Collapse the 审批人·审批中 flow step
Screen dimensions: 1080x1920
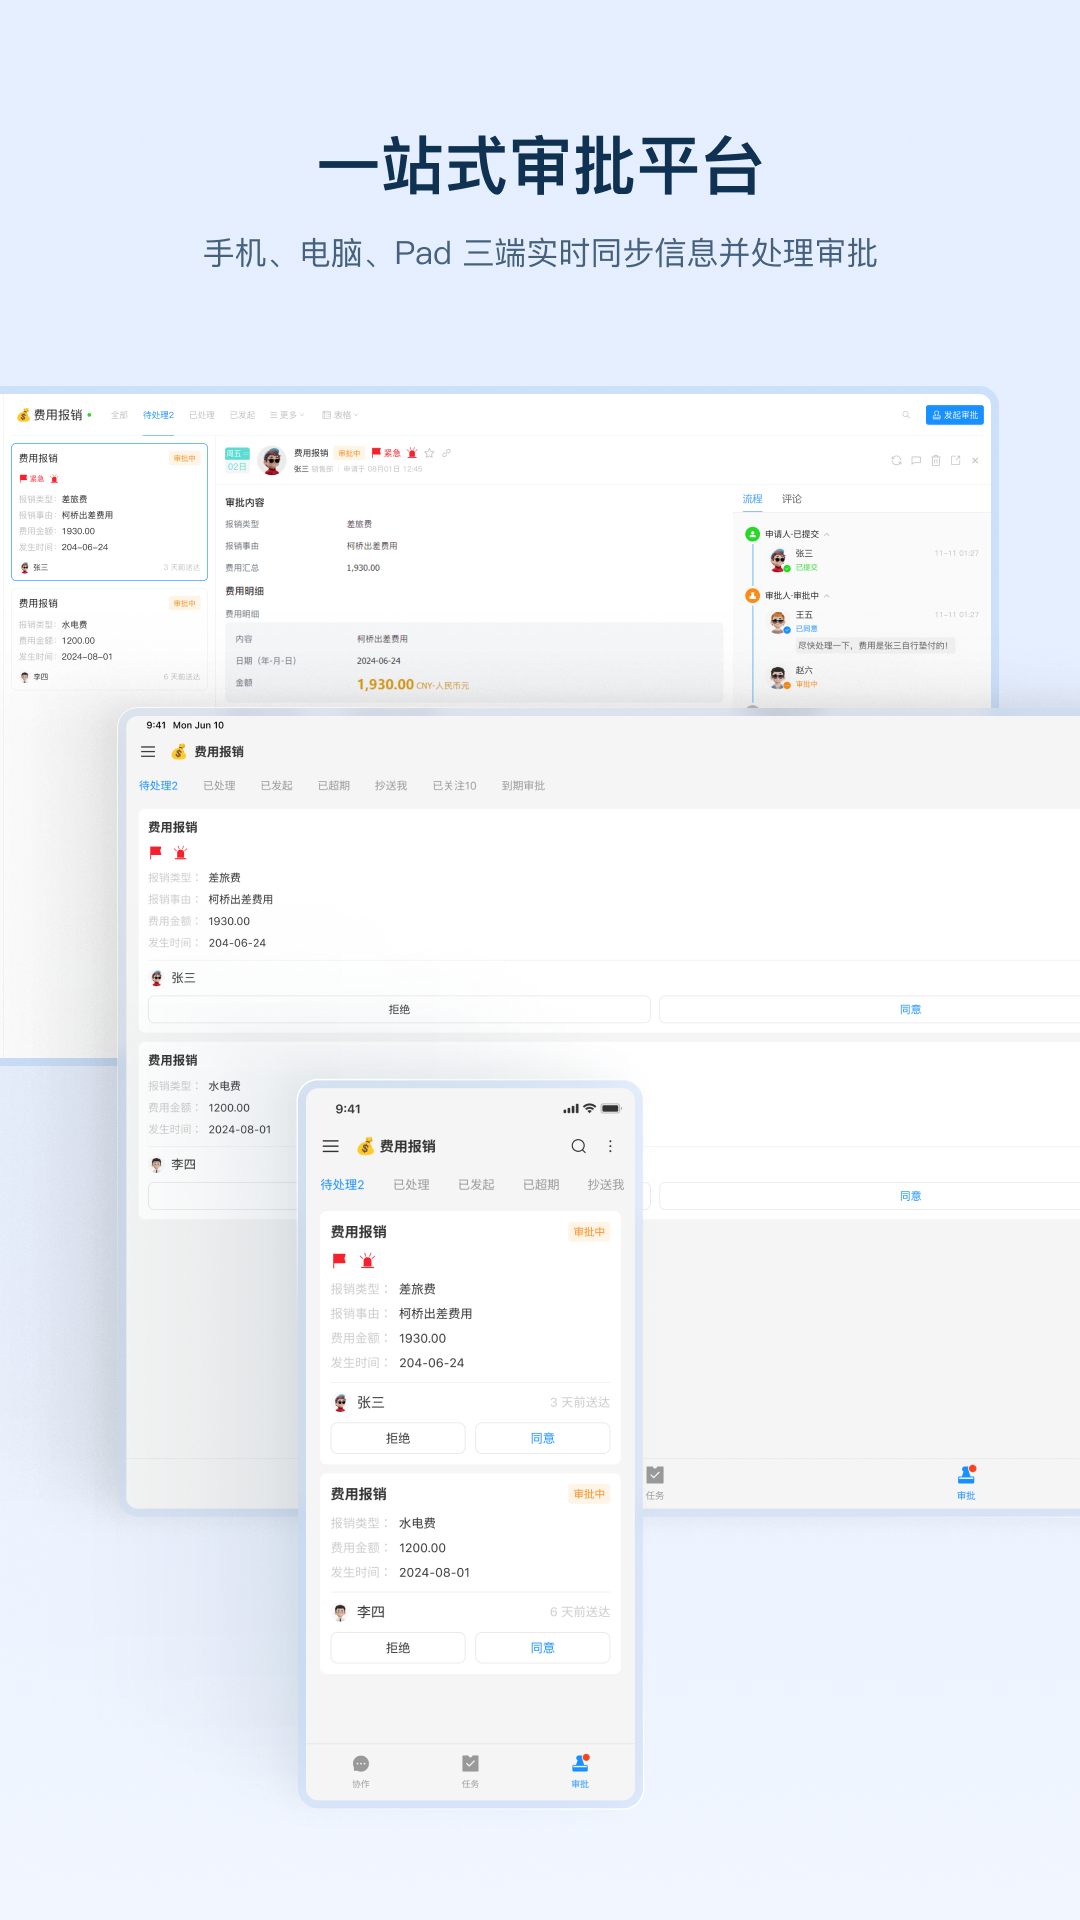tap(826, 596)
